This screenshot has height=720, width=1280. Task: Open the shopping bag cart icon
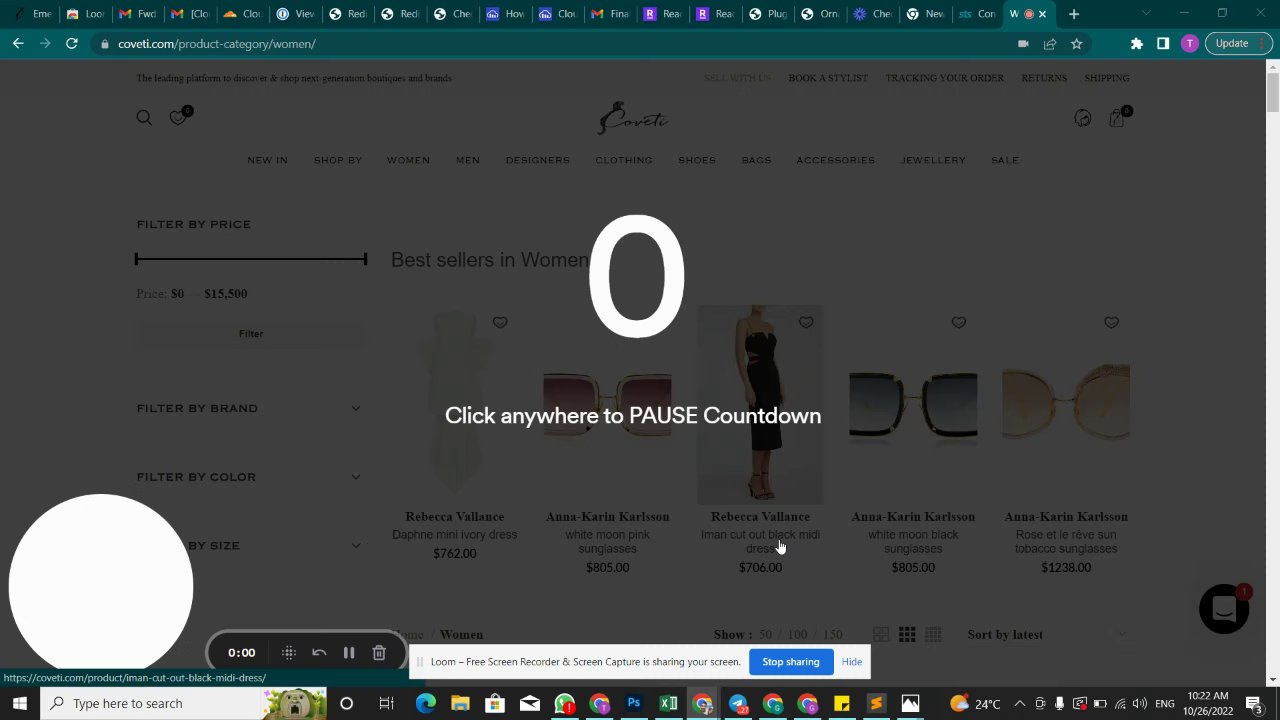1117,118
